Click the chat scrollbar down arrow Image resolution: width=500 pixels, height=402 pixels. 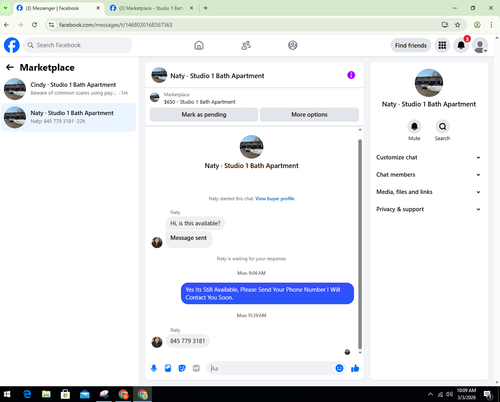click(360, 352)
